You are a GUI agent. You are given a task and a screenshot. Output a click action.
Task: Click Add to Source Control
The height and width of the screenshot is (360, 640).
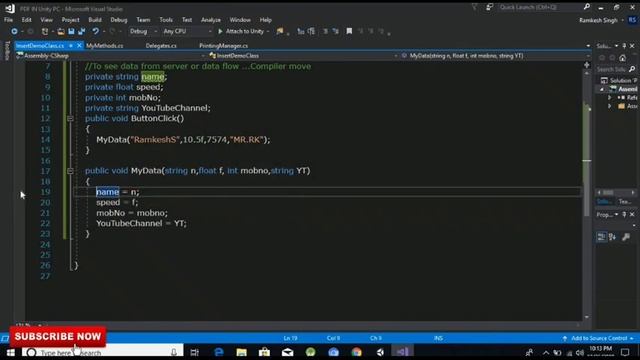(598, 338)
